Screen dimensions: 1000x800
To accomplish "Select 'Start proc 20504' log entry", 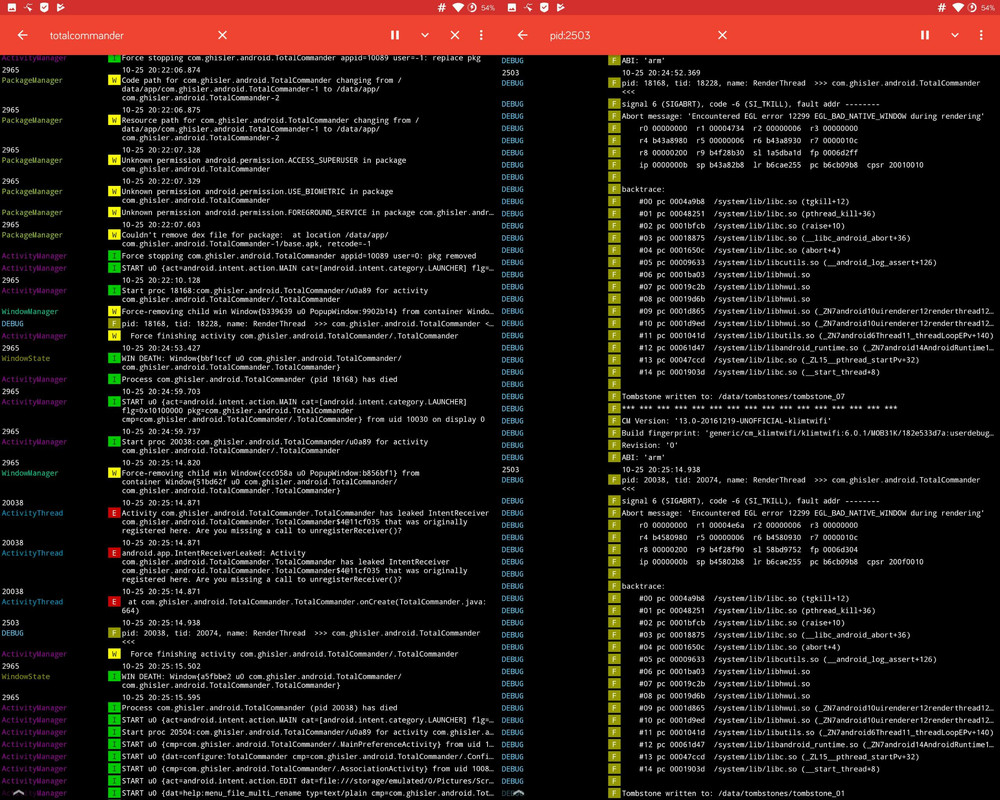I will point(249,732).
